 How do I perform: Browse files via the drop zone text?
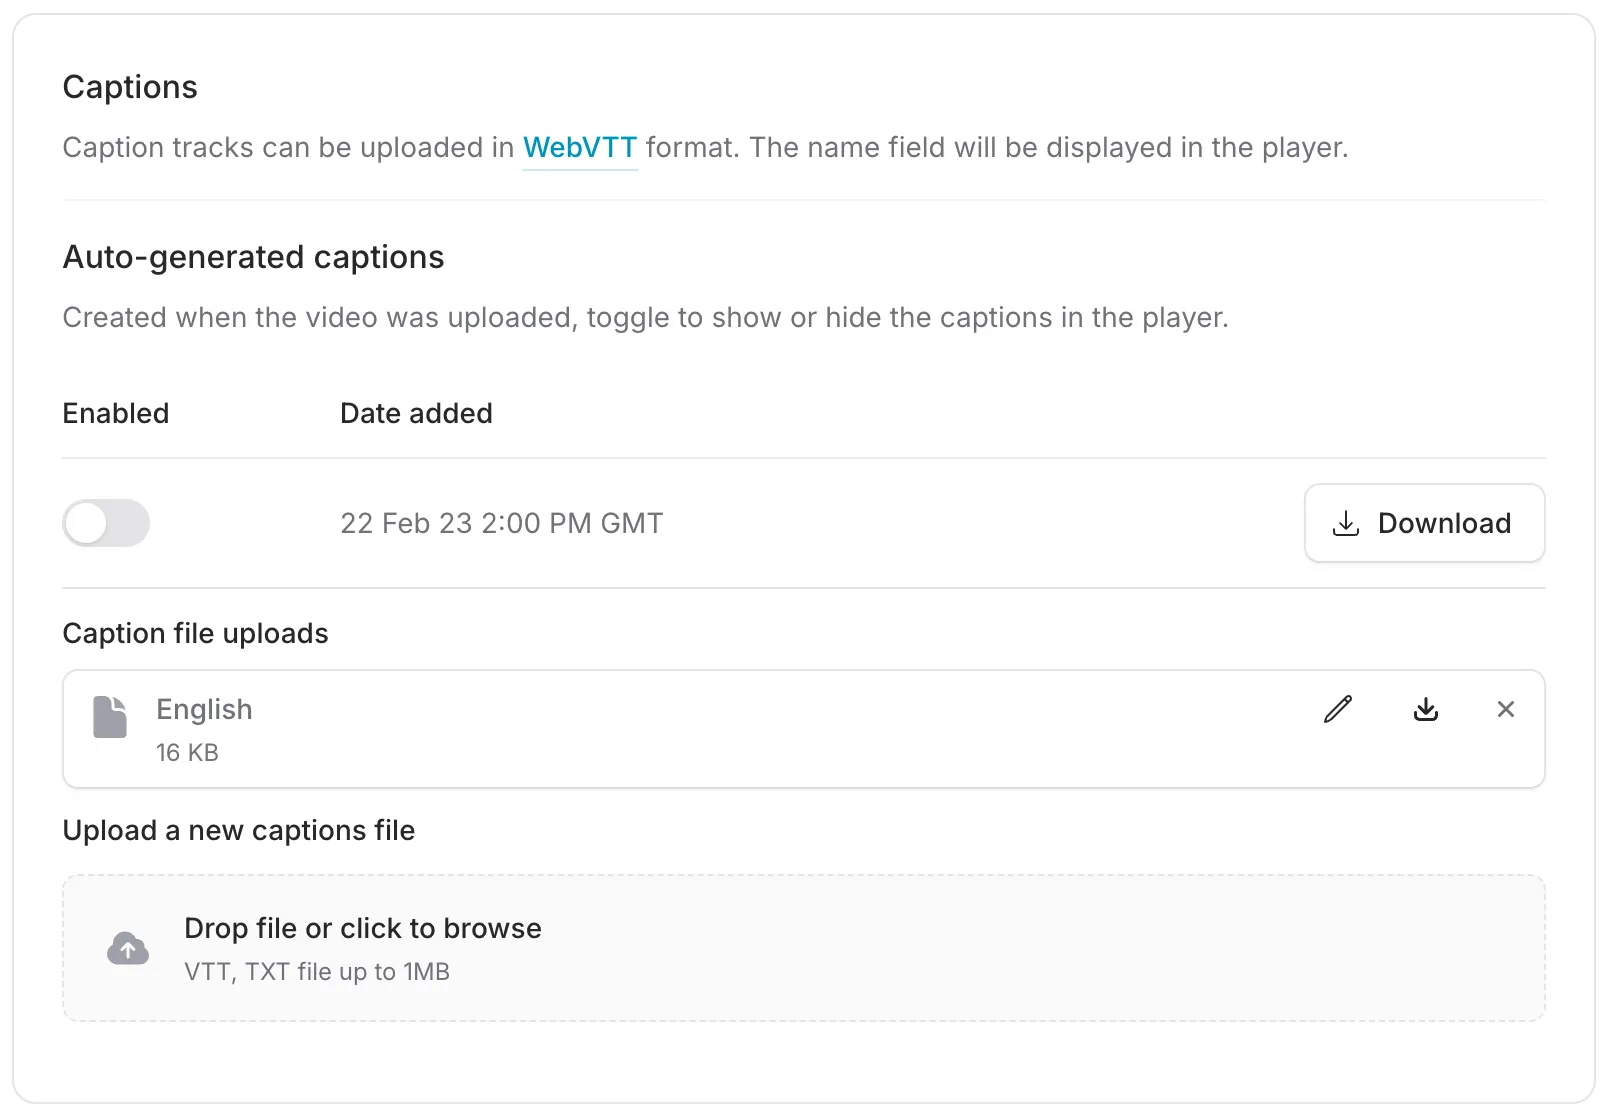[x=362, y=928]
